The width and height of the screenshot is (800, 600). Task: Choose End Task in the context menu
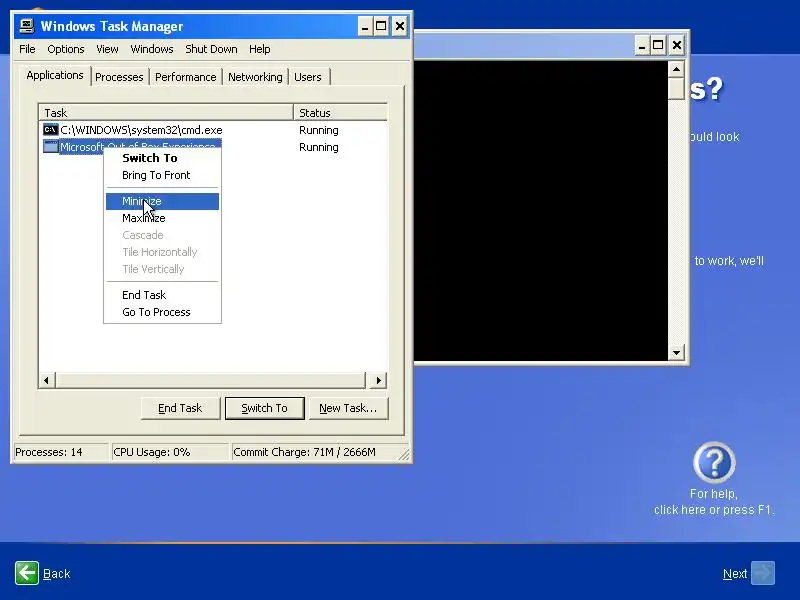162,295
